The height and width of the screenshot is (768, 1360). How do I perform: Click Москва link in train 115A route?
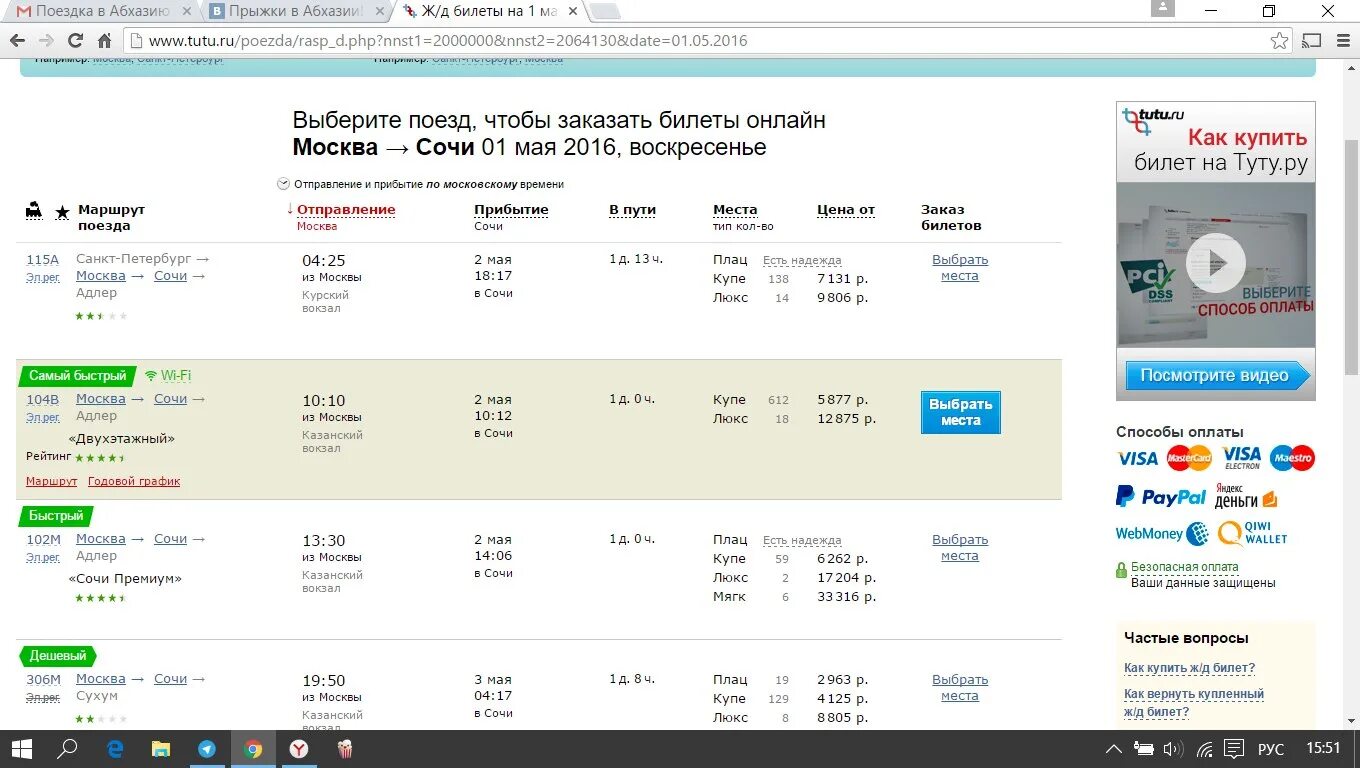(x=101, y=275)
